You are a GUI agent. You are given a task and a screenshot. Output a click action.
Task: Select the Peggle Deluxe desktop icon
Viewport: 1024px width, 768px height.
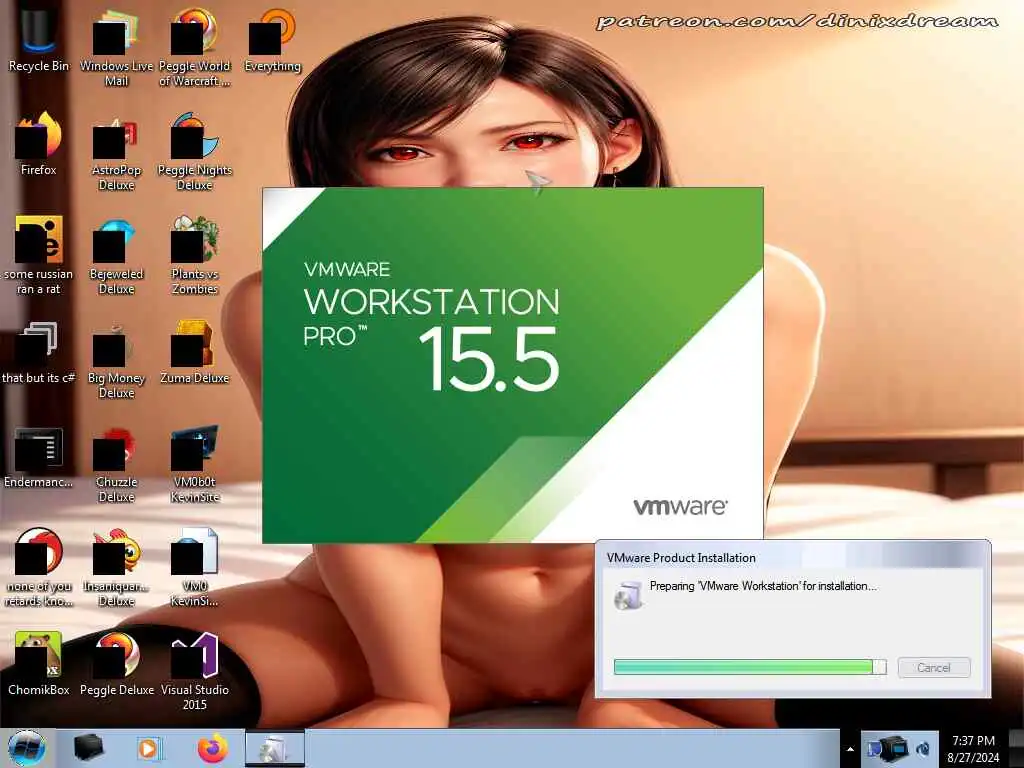click(116, 664)
